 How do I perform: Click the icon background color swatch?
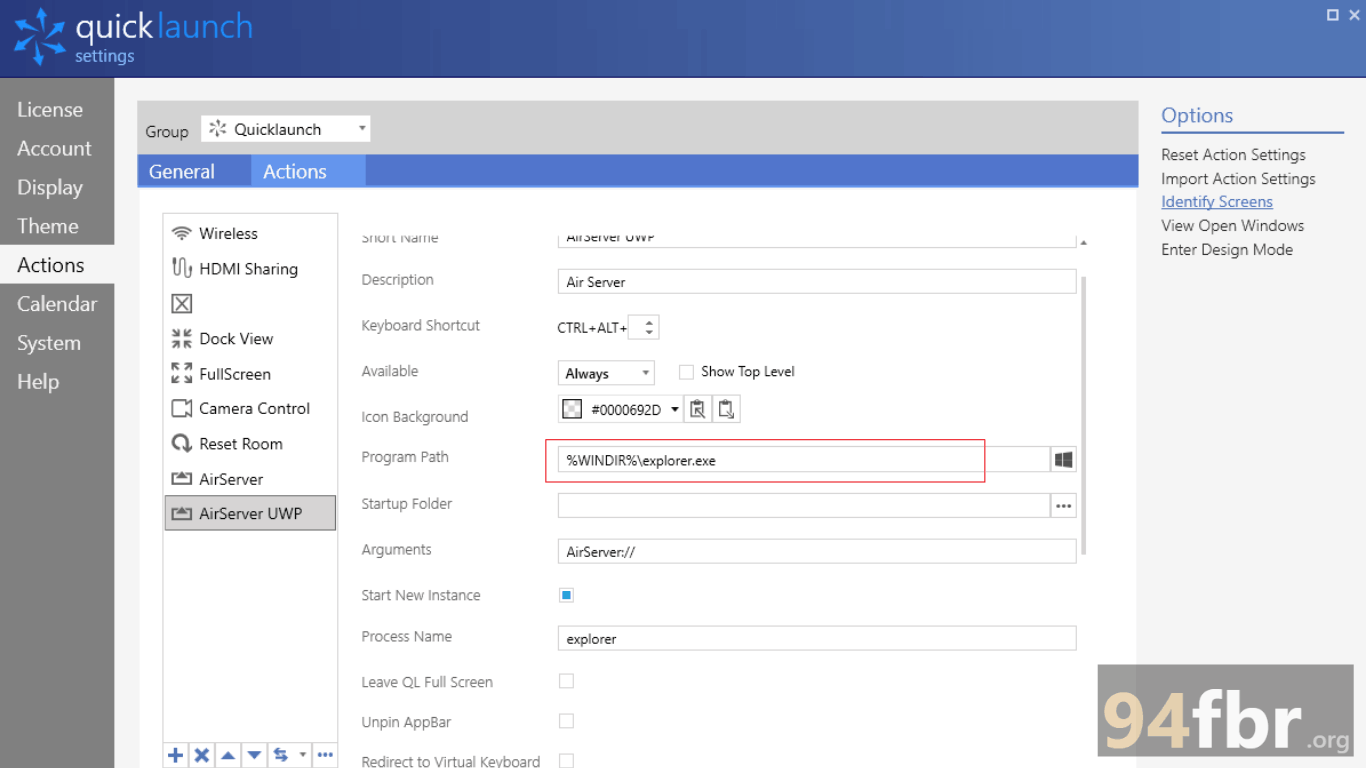click(x=572, y=409)
